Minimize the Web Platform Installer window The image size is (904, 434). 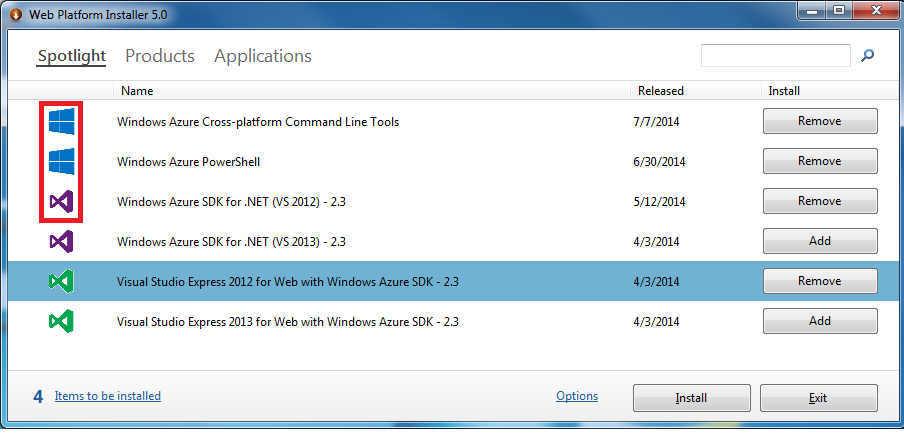pos(814,10)
